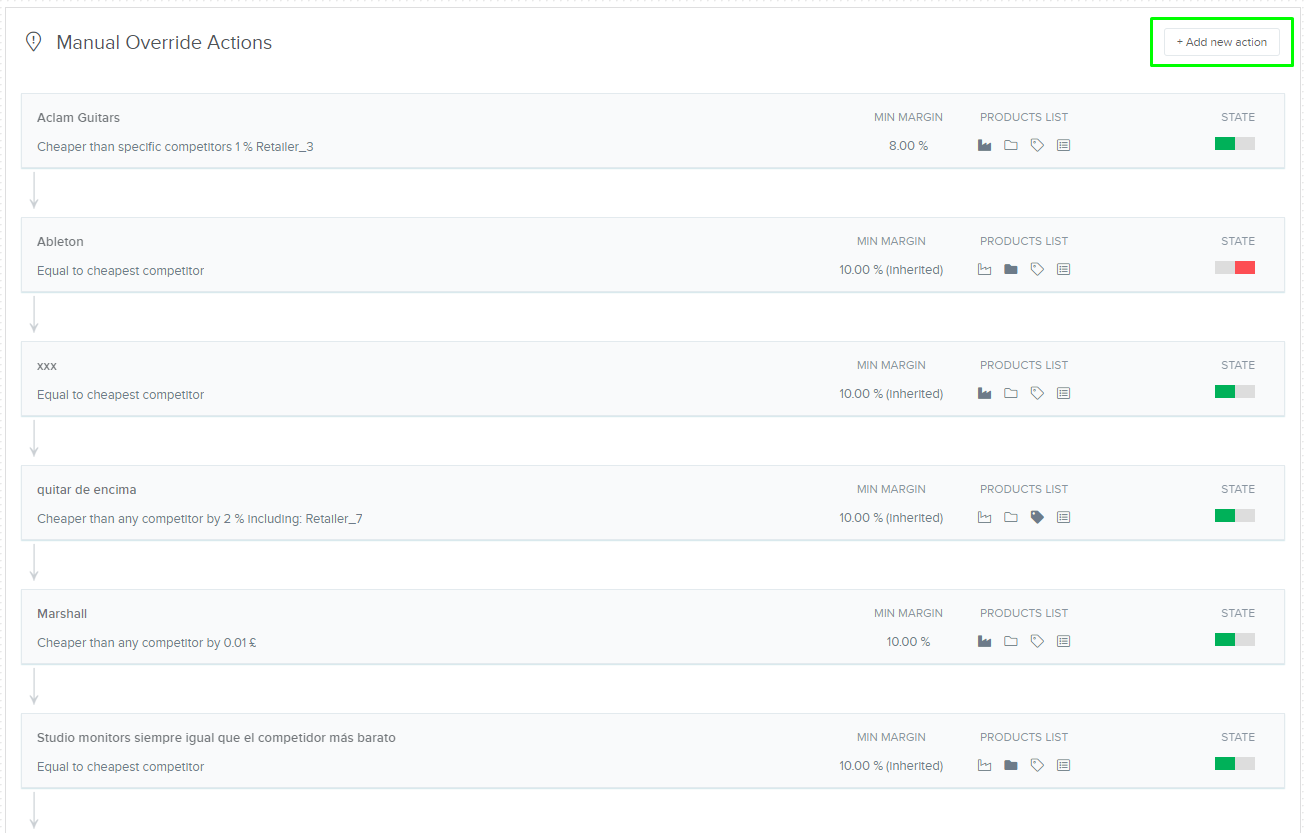Click the folder icon in xxx row

[1011, 393]
